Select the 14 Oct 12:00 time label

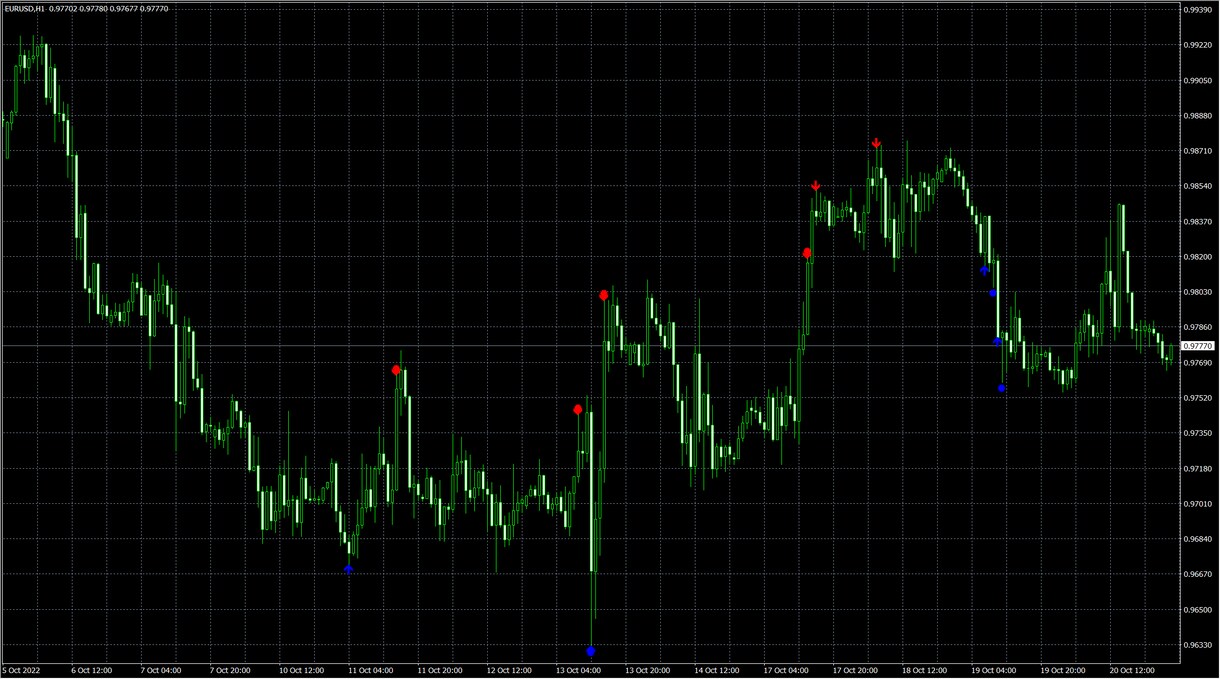pyautogui.click(x=717, y=671)
